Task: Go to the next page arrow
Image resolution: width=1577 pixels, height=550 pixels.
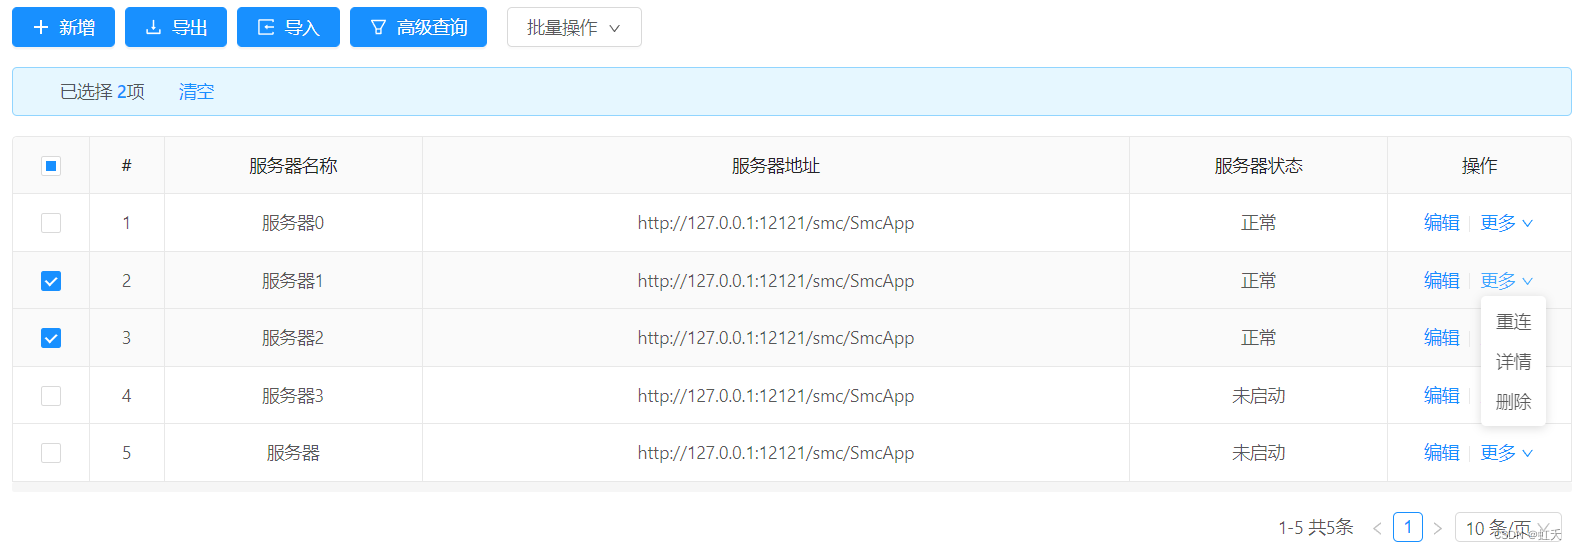Action: pyautogui.click(x=1437, y=528)
